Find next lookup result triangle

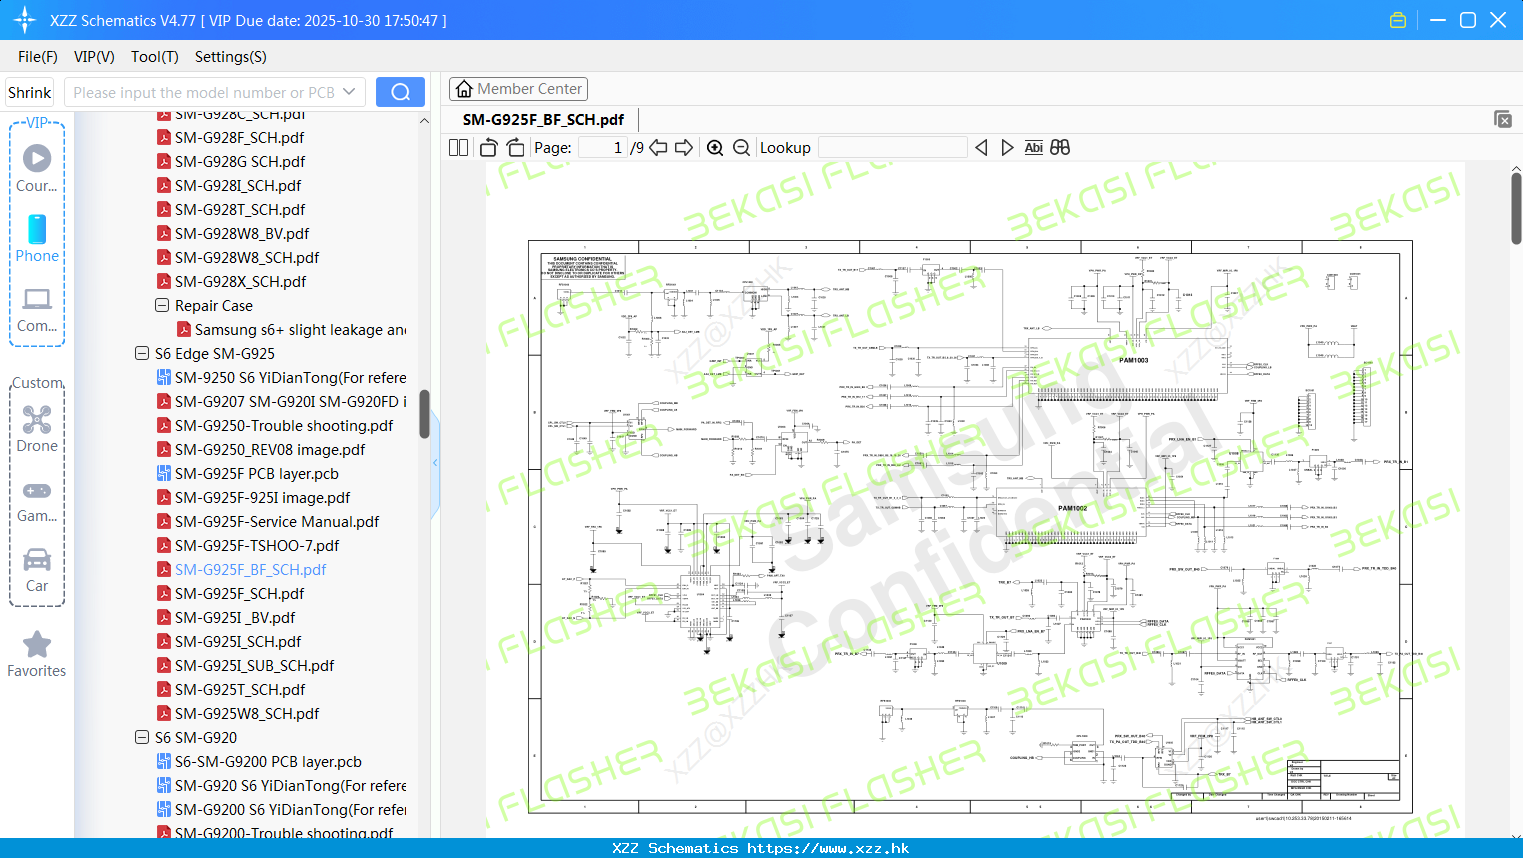[x=1007, y=147]
